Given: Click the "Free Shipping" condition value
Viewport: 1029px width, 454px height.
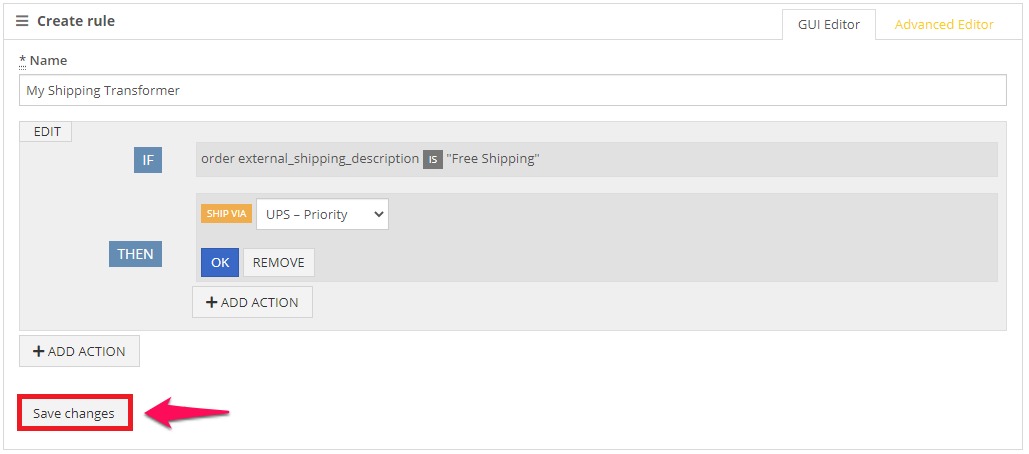Looking at the screenshot, I should 493,159.
